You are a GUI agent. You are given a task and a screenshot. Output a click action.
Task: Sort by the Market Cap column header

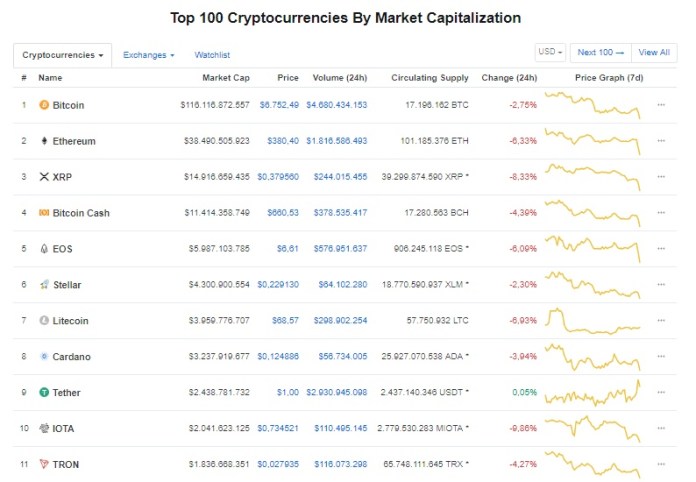coord(226,78)
